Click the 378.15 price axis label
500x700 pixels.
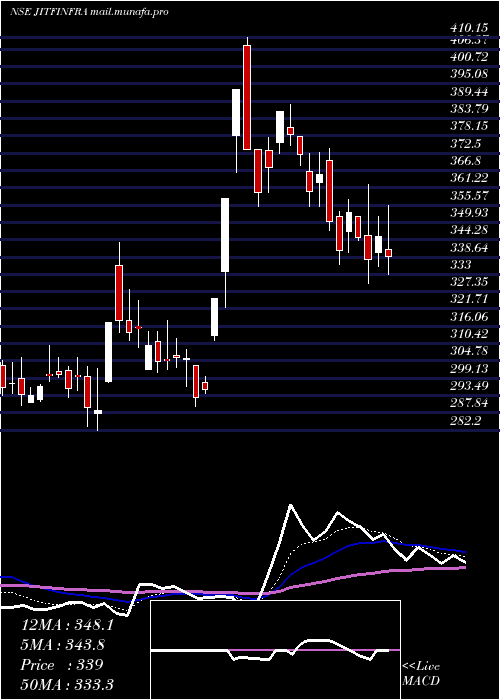click(x=469, y=126)
